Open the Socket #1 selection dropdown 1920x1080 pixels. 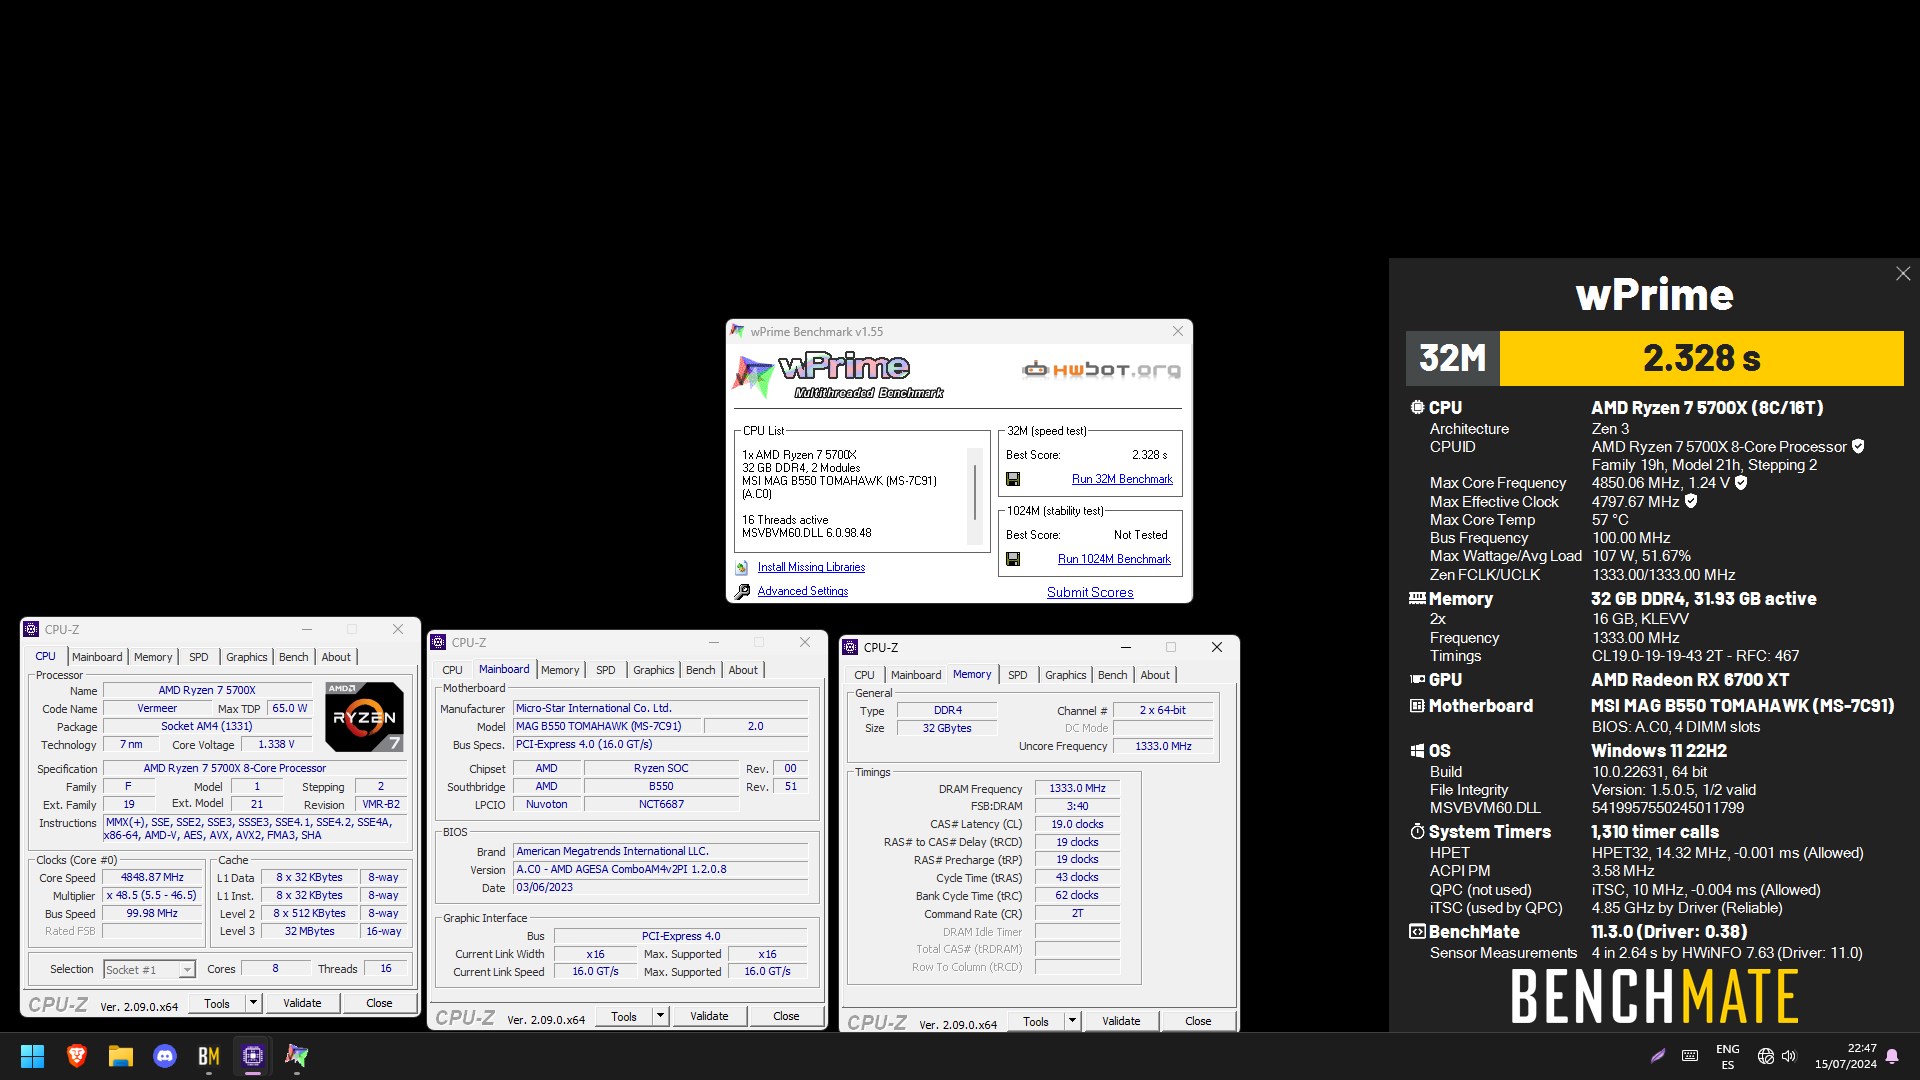coord(186,970)
